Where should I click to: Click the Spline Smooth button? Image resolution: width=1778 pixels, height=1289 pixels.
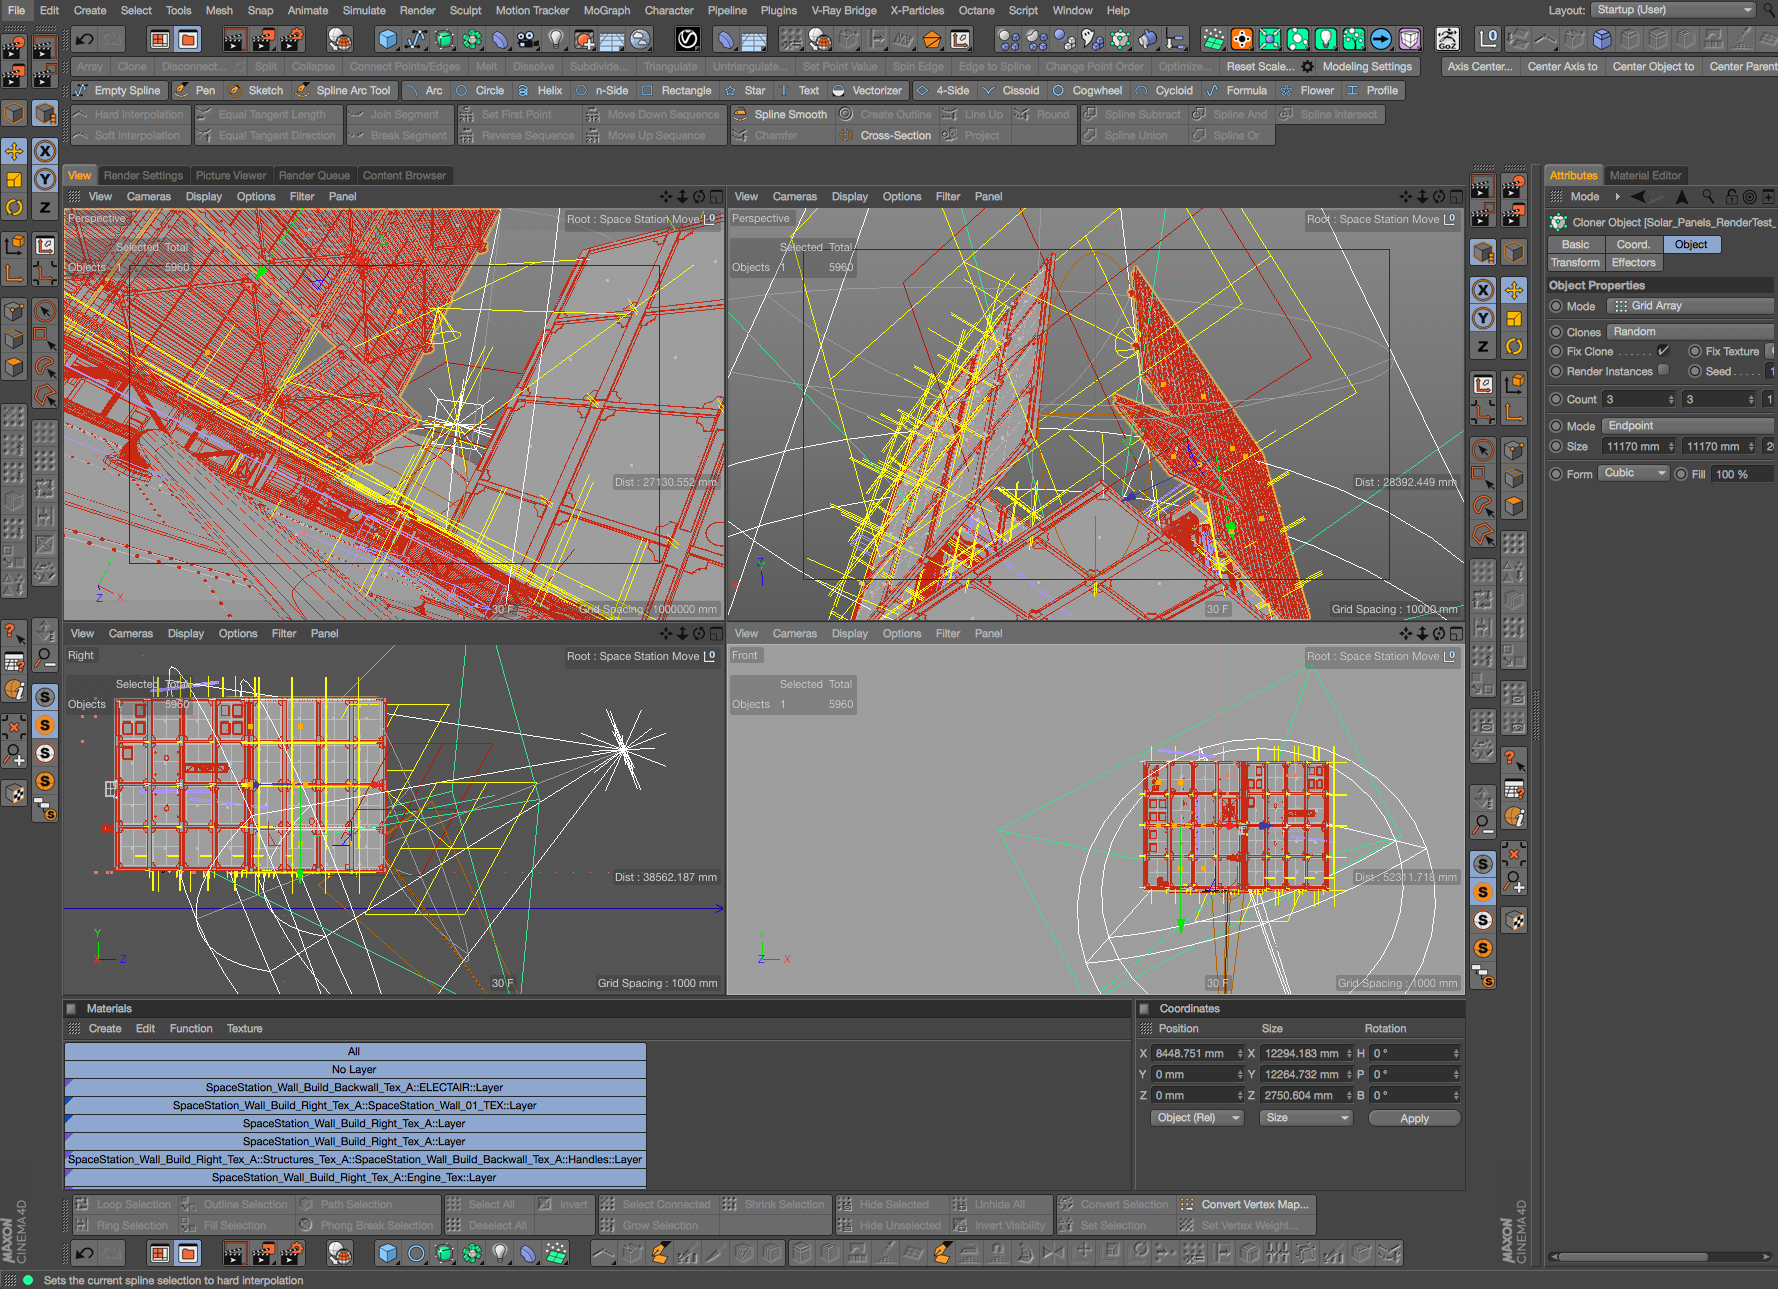coord(780,114)
